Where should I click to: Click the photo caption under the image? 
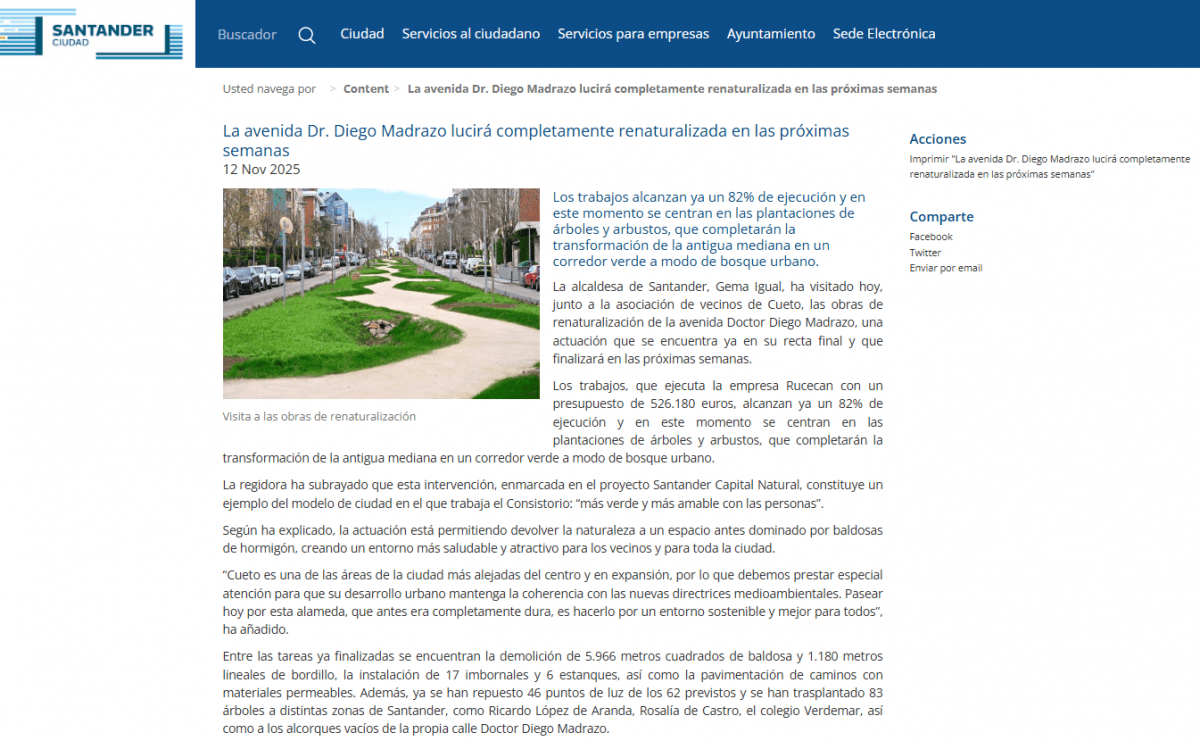coord(319,416)
